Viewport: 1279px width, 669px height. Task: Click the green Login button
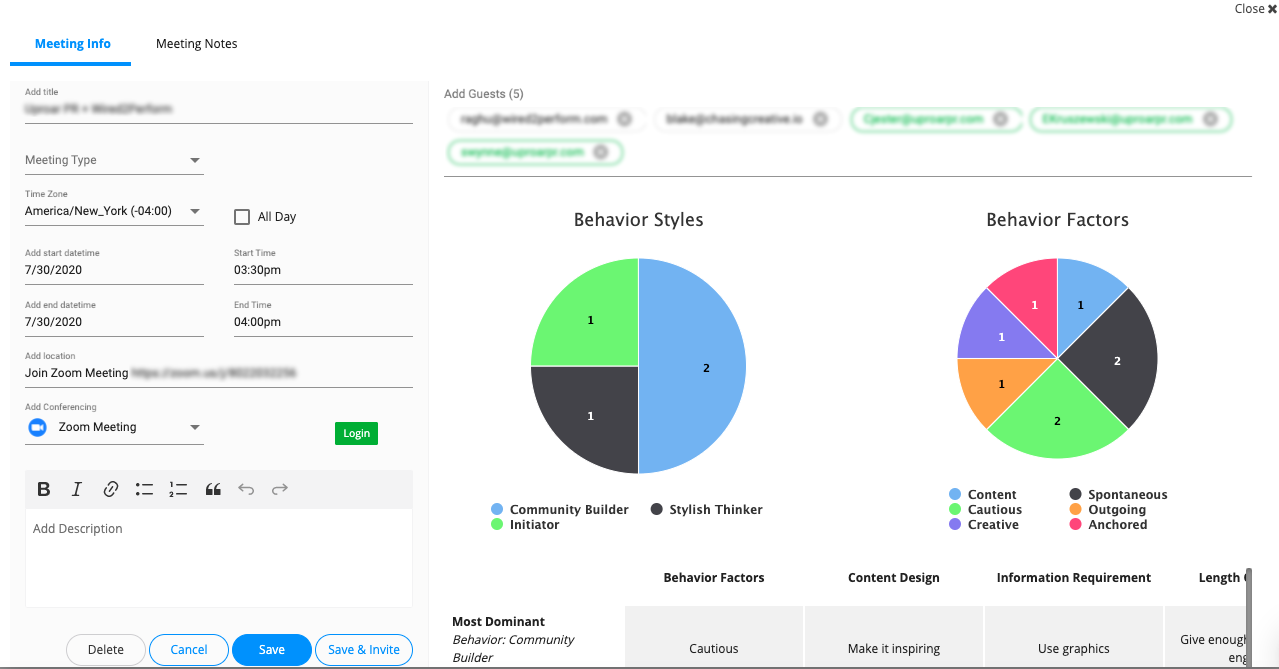[356, 433]
